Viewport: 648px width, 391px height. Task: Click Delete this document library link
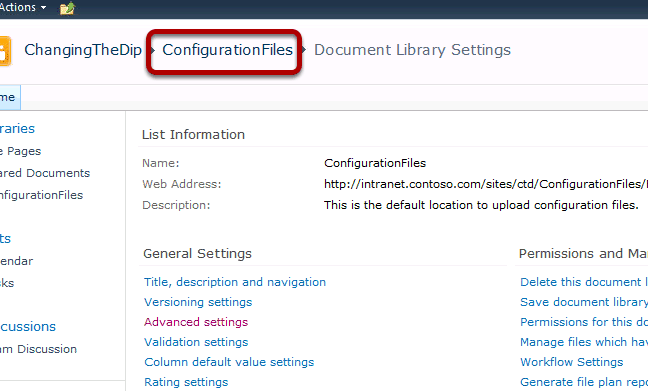pyautogui.click(x=584, y=282)
